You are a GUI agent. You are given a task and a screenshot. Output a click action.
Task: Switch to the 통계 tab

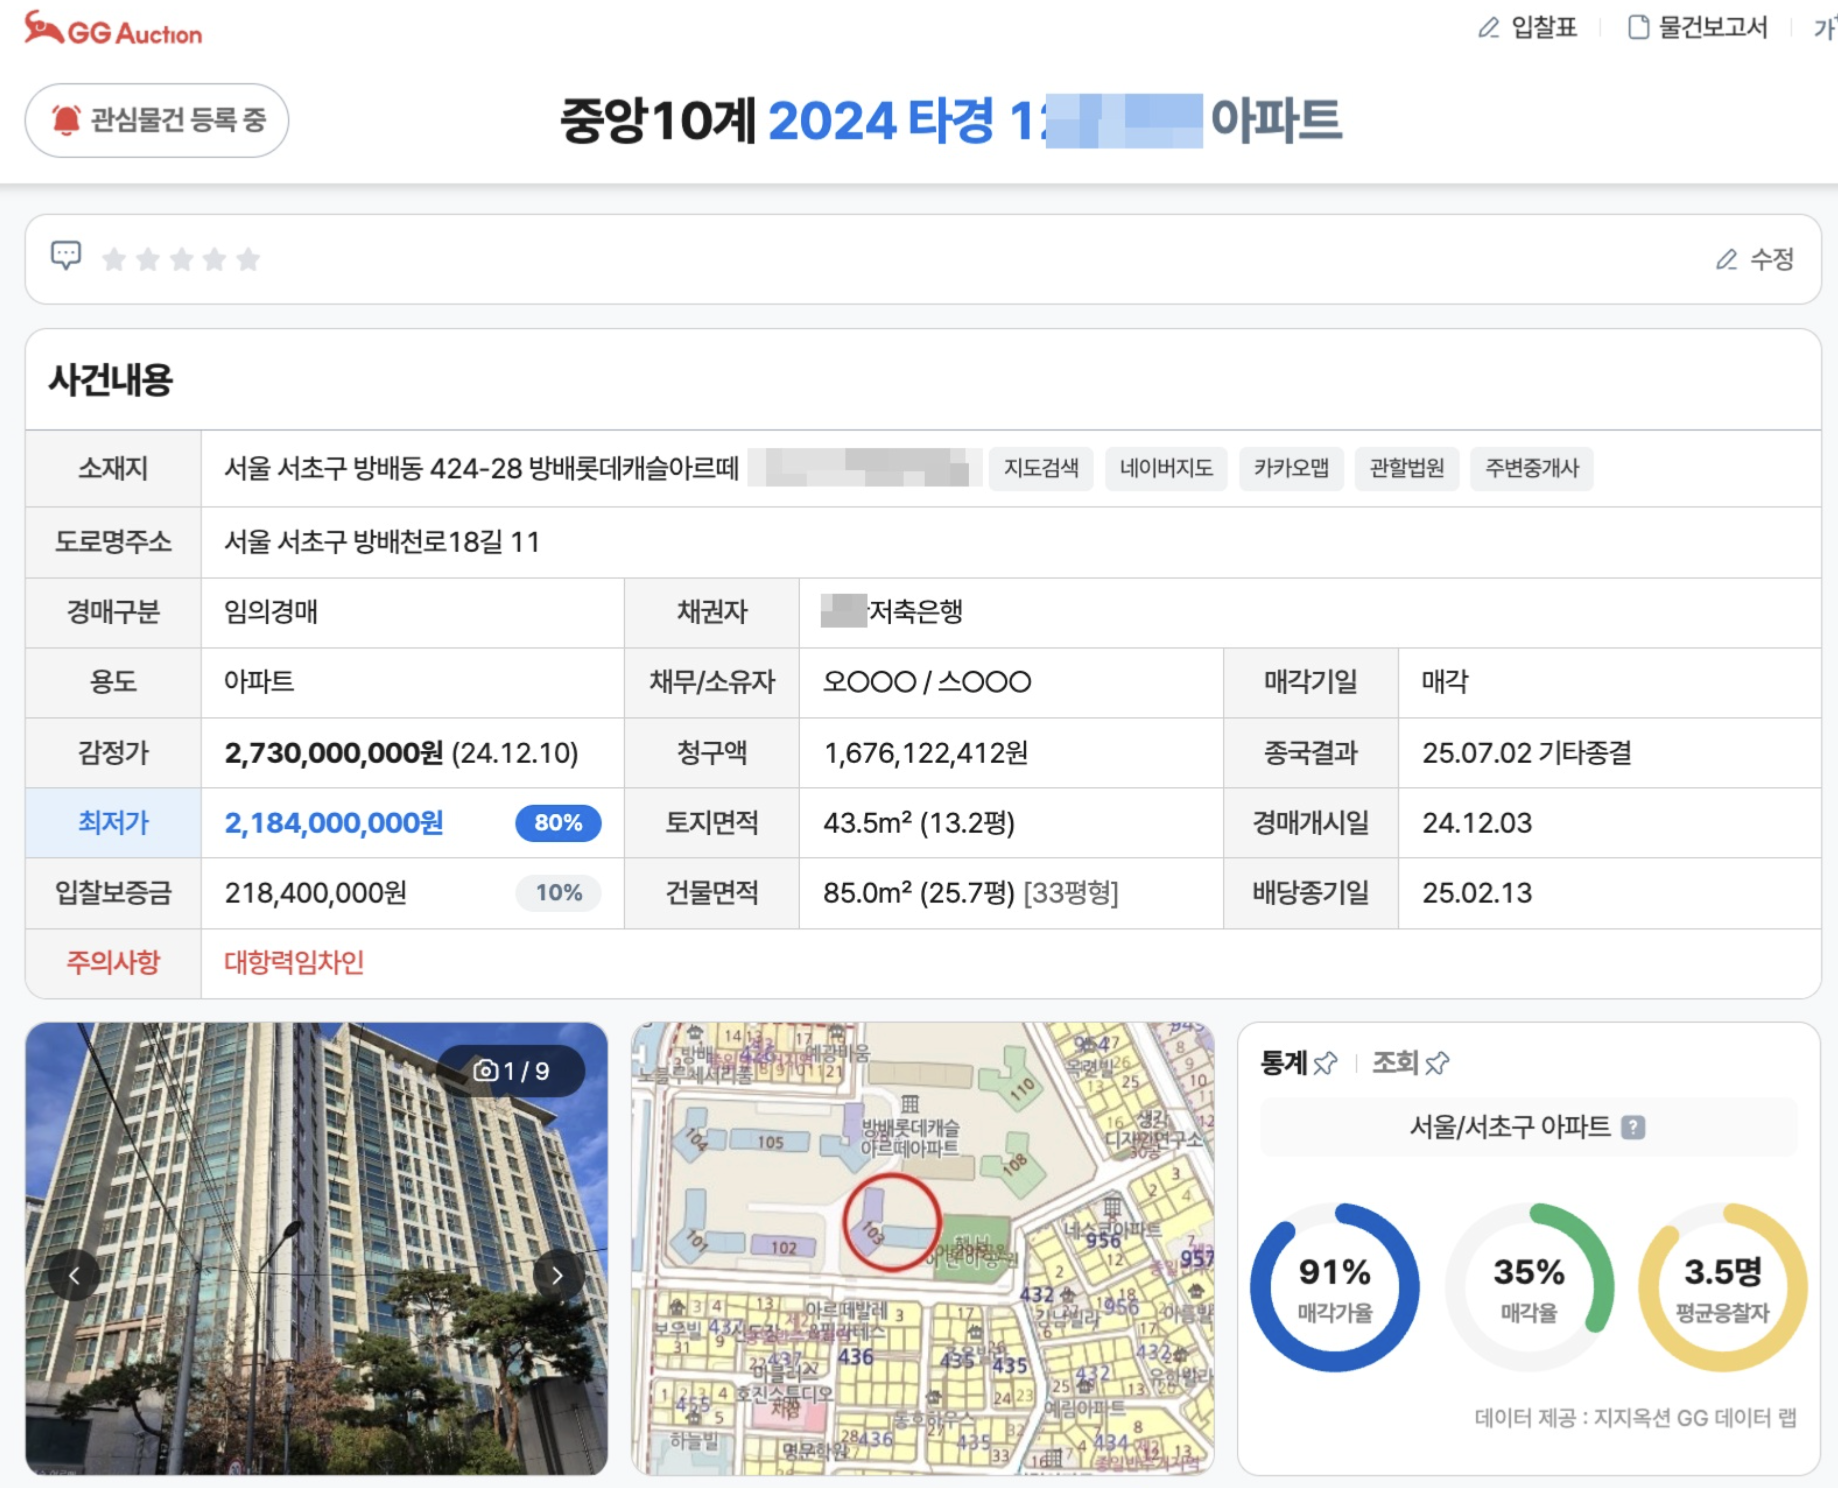[1284, 1063]
